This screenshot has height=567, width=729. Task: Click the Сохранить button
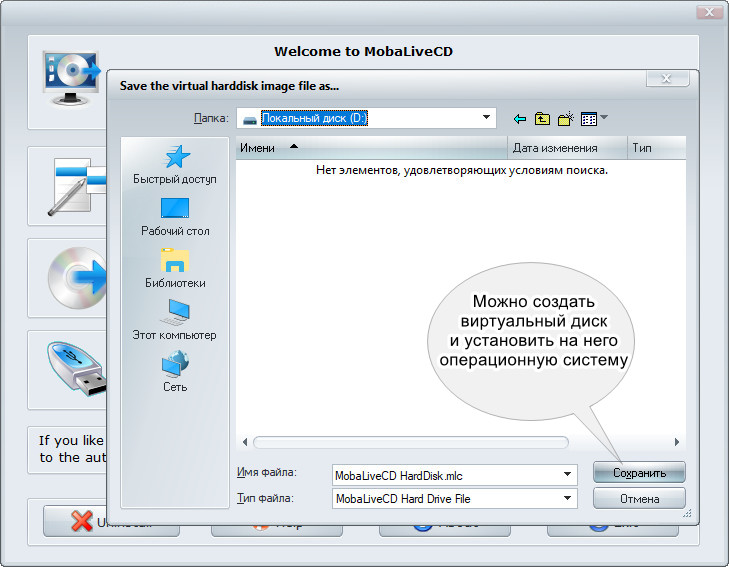click(639, 473)
